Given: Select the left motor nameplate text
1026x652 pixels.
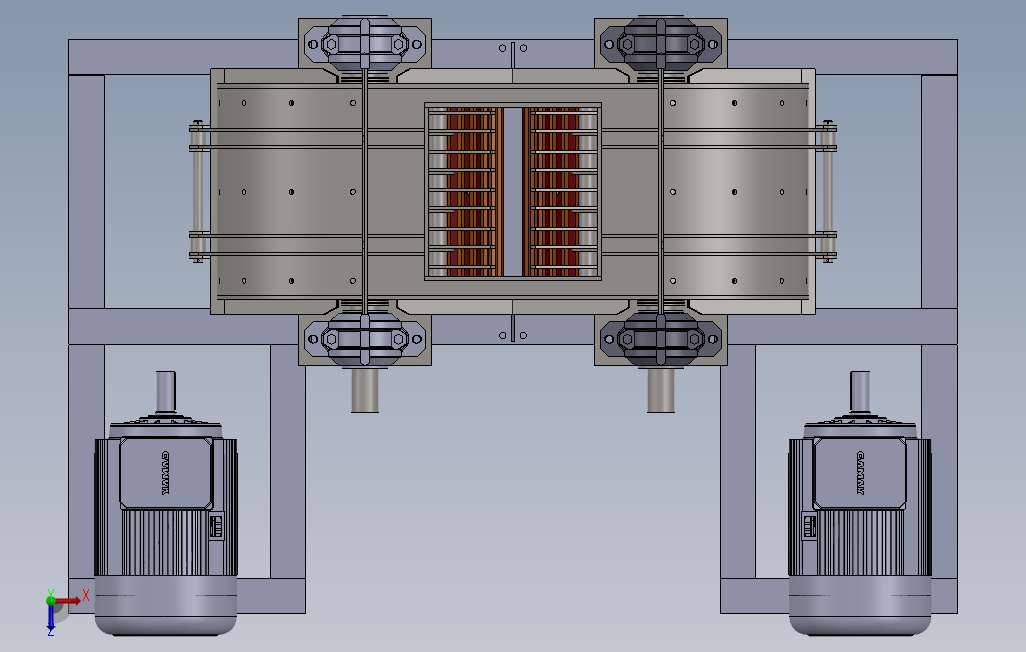Looking at the screenshot, I should point(165,473).
